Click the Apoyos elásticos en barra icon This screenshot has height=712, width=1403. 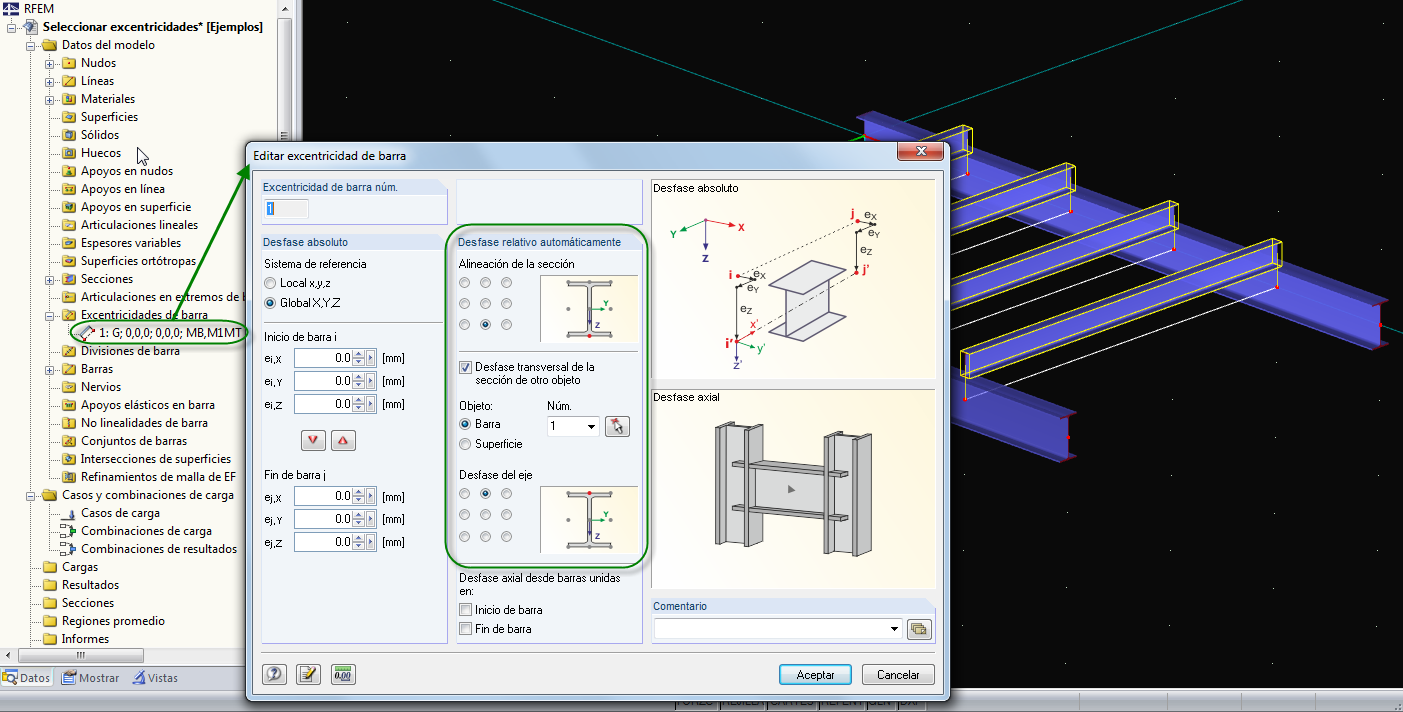point(69,405)
